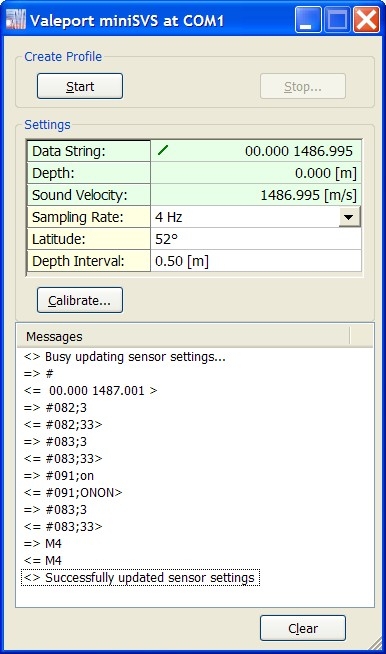The height and width of the screenshot is (654, 386).
Task: Select the '<= #091;ONON>' message line
Action: 73,493
